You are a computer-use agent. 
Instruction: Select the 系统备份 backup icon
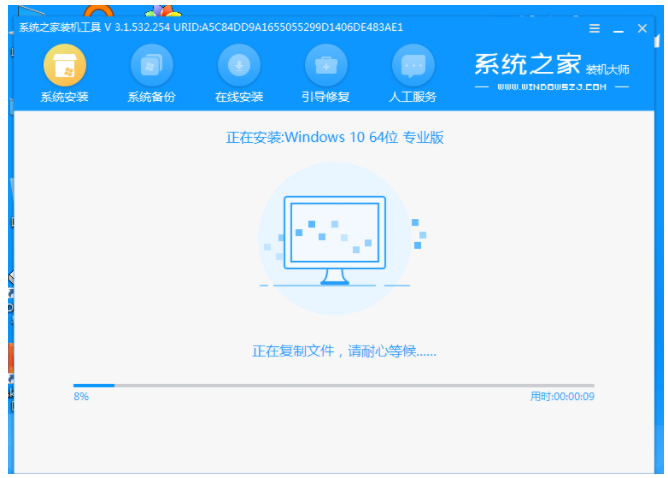(x=152, y=65)
